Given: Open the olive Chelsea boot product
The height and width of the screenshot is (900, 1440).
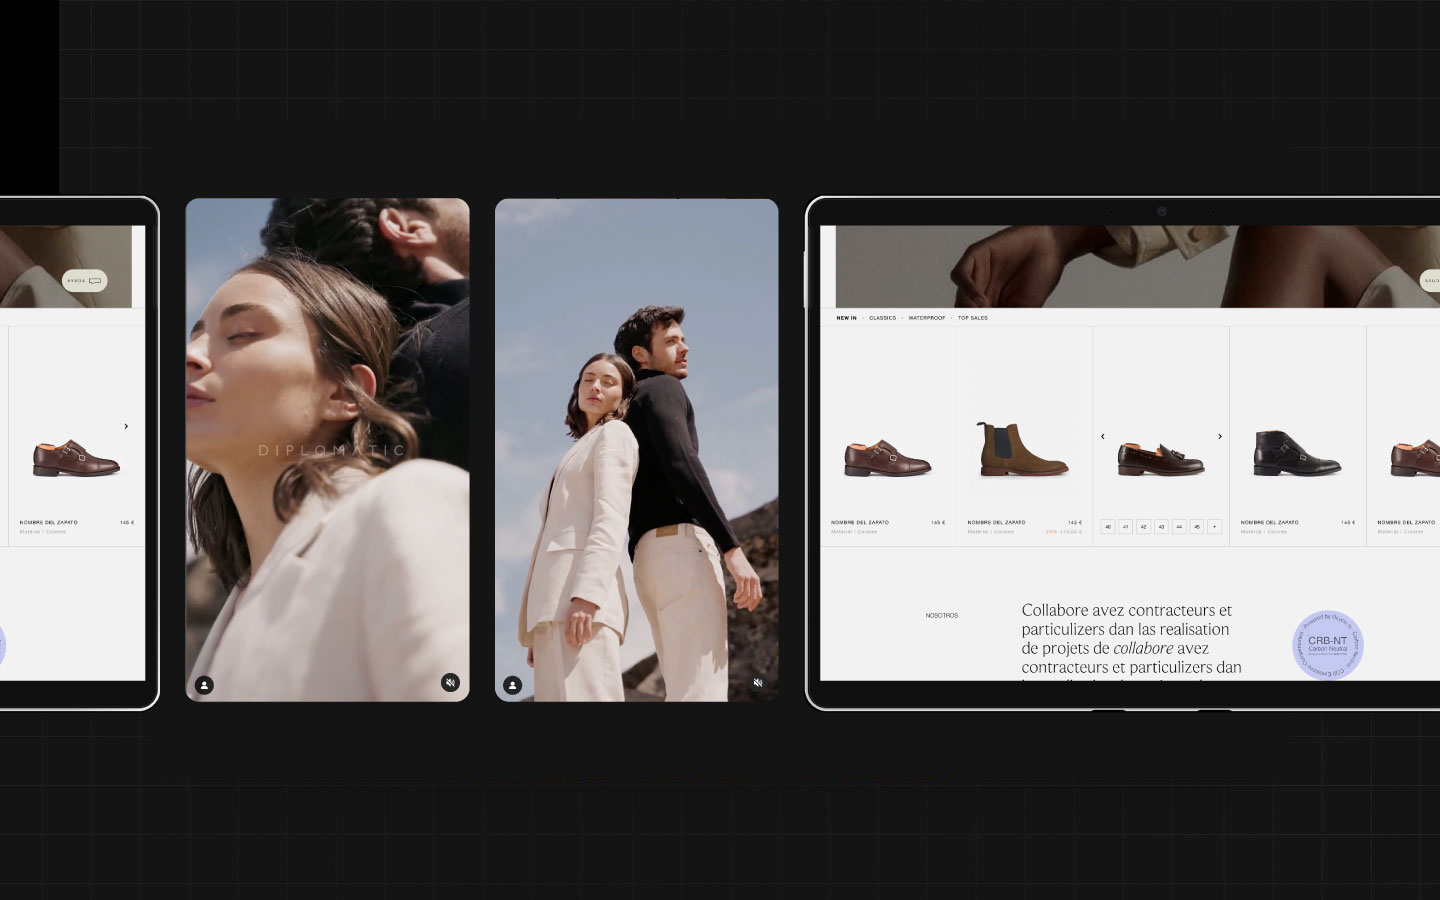Looking at the screenshot, I should coord(1023,450).
